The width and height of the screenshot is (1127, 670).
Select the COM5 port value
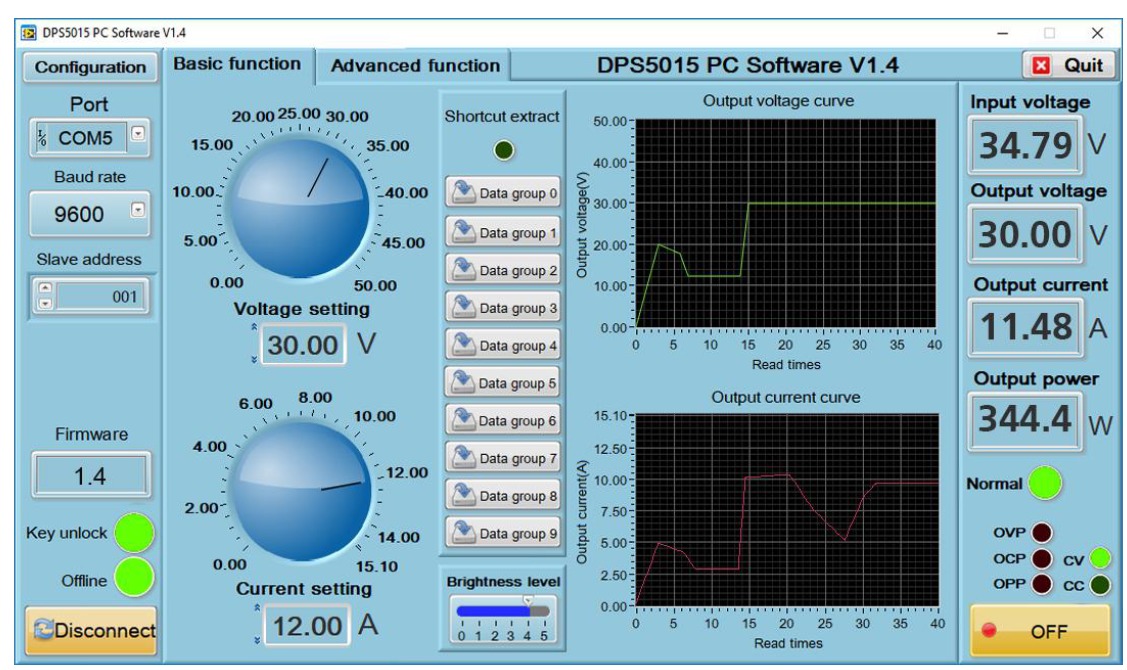click(85, 137)
